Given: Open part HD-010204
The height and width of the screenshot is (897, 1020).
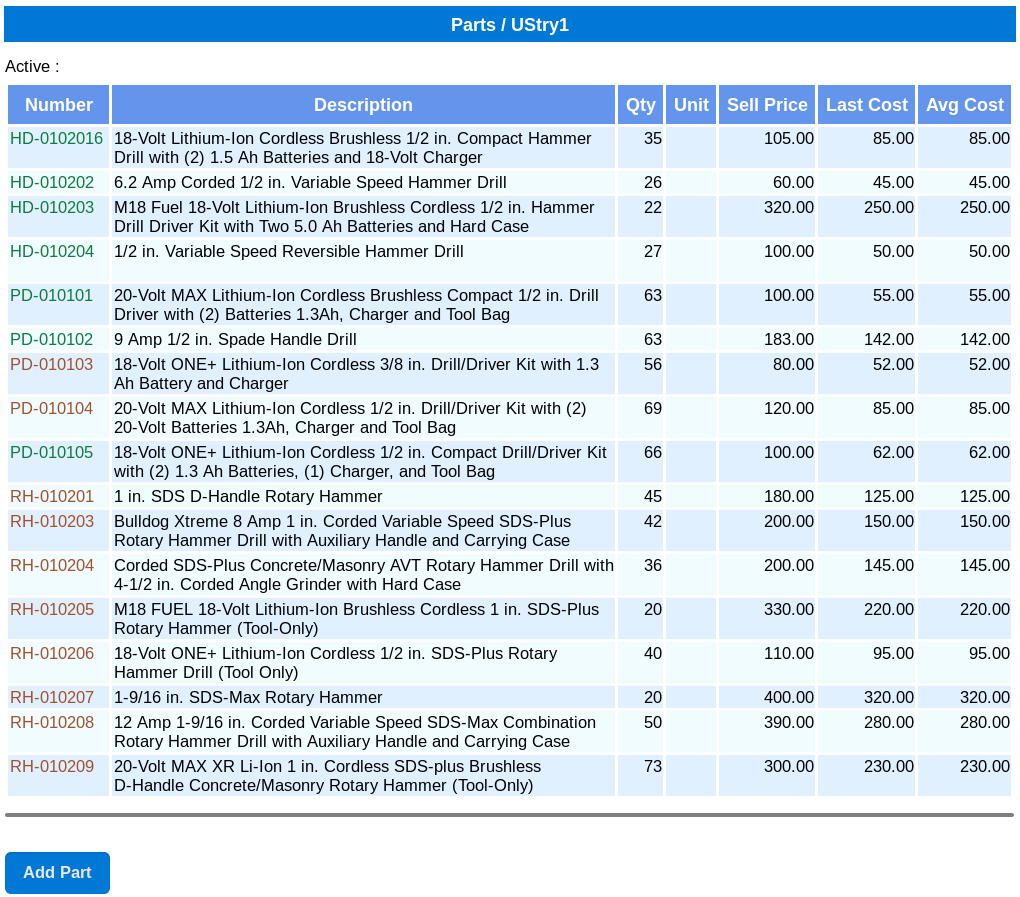Looking at the screenshot, I should (52, 251).
